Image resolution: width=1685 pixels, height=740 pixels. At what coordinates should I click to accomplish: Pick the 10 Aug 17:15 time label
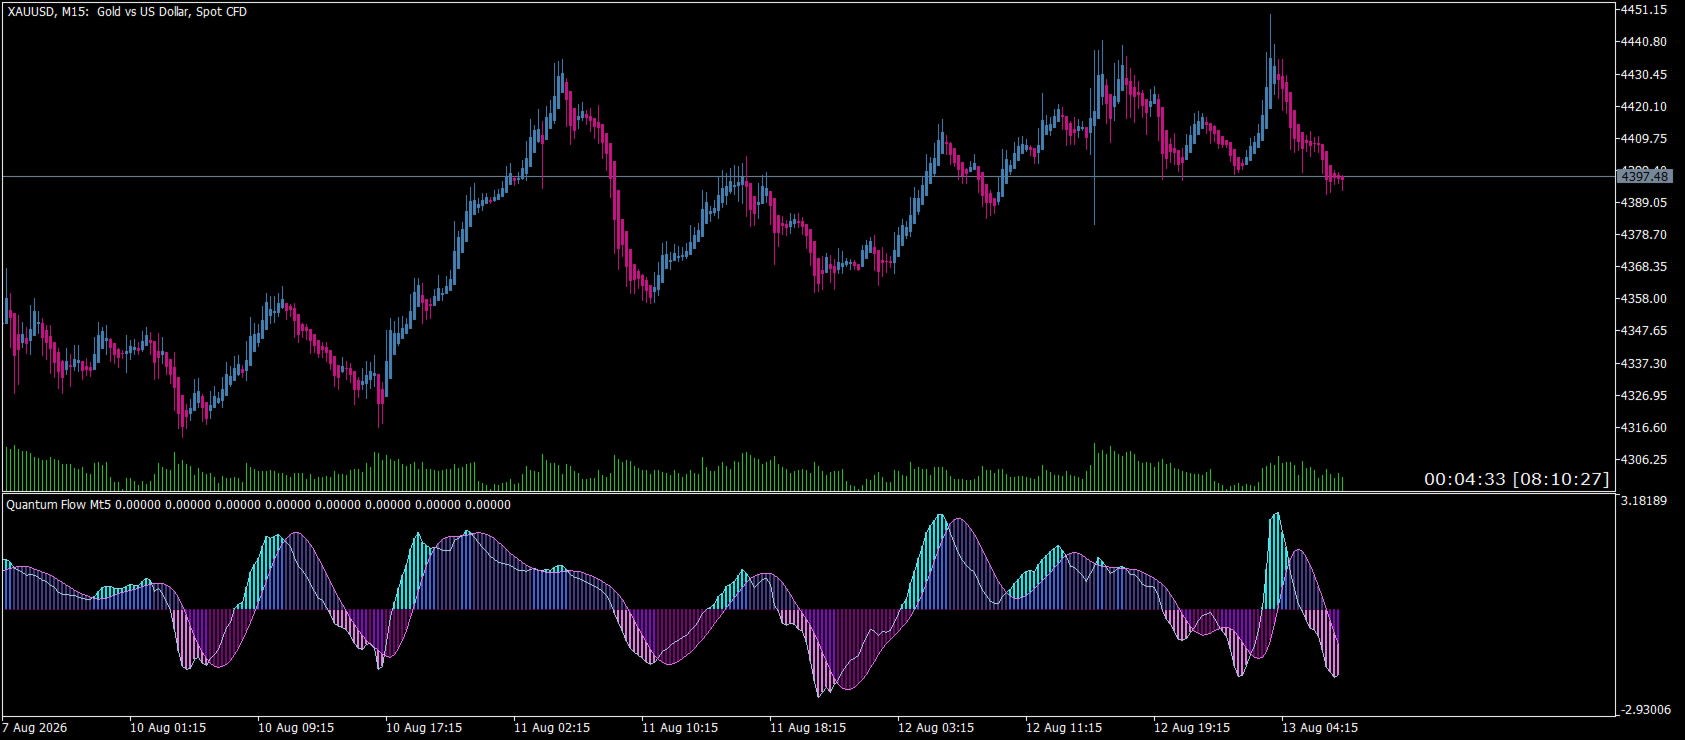424,728
